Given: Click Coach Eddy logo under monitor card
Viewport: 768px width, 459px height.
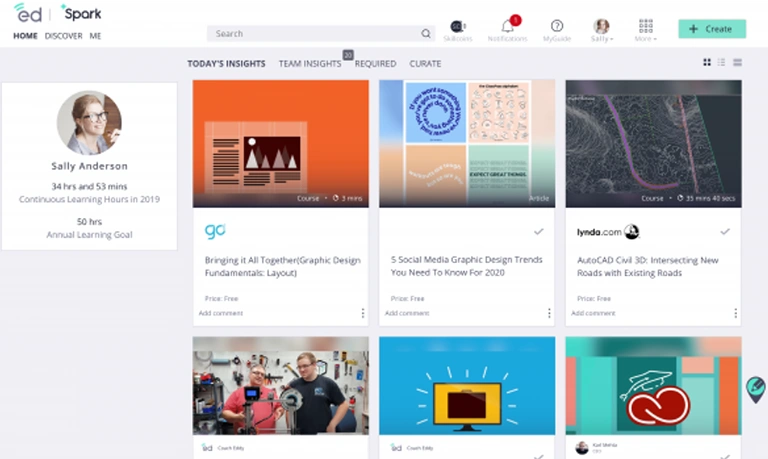Looking at the screenshot, I should 396,448.
